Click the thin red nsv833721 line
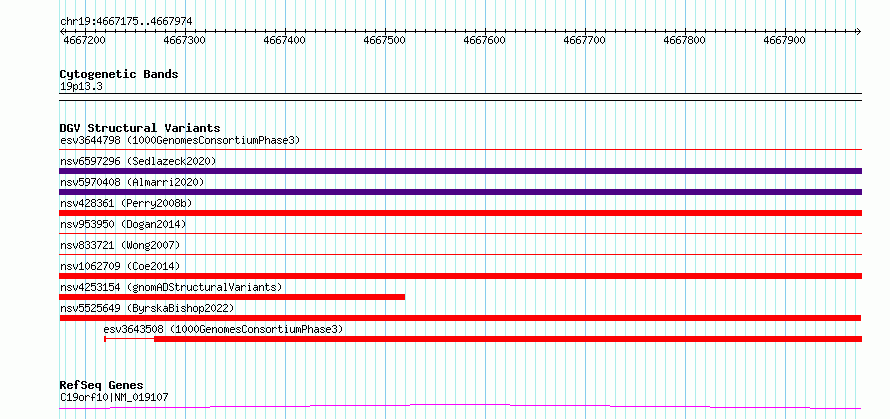The image size is (890, 419). coord(460,254)
